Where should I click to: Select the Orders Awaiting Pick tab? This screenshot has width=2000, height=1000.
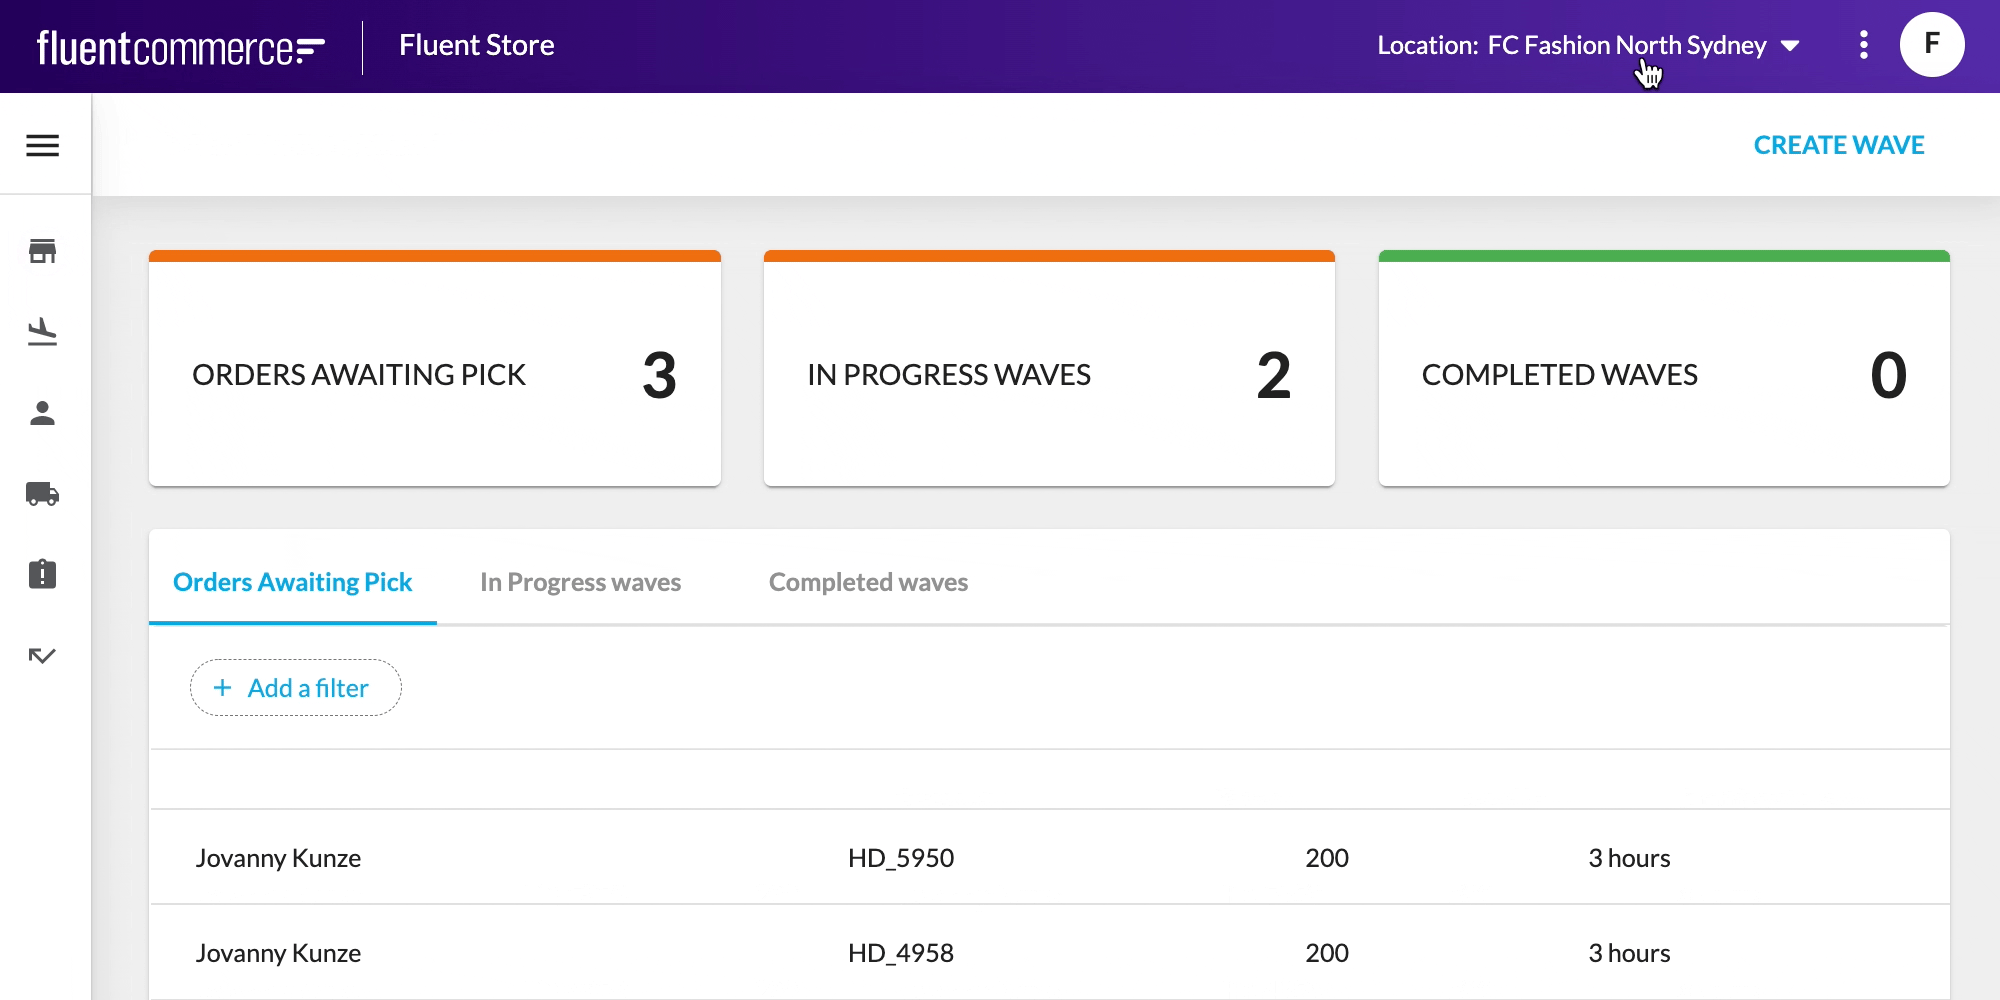pos(291,581)
